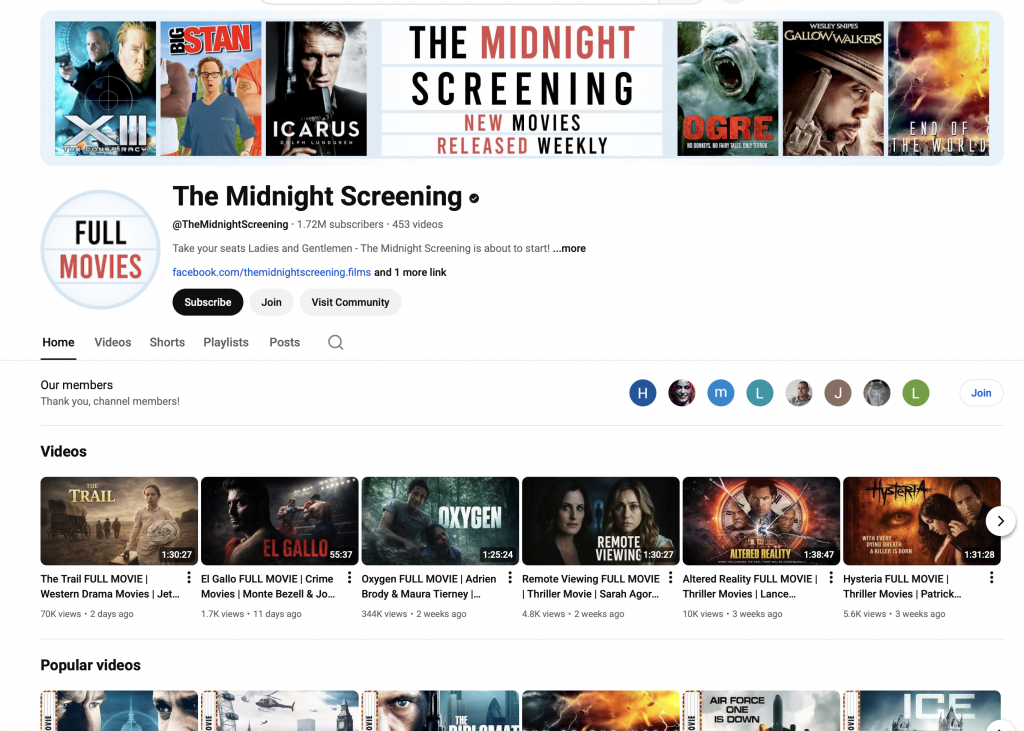Open the options menu for The Trail video
The height and width of the screenshot is (731, 1024).
click(x=188, y=578)
